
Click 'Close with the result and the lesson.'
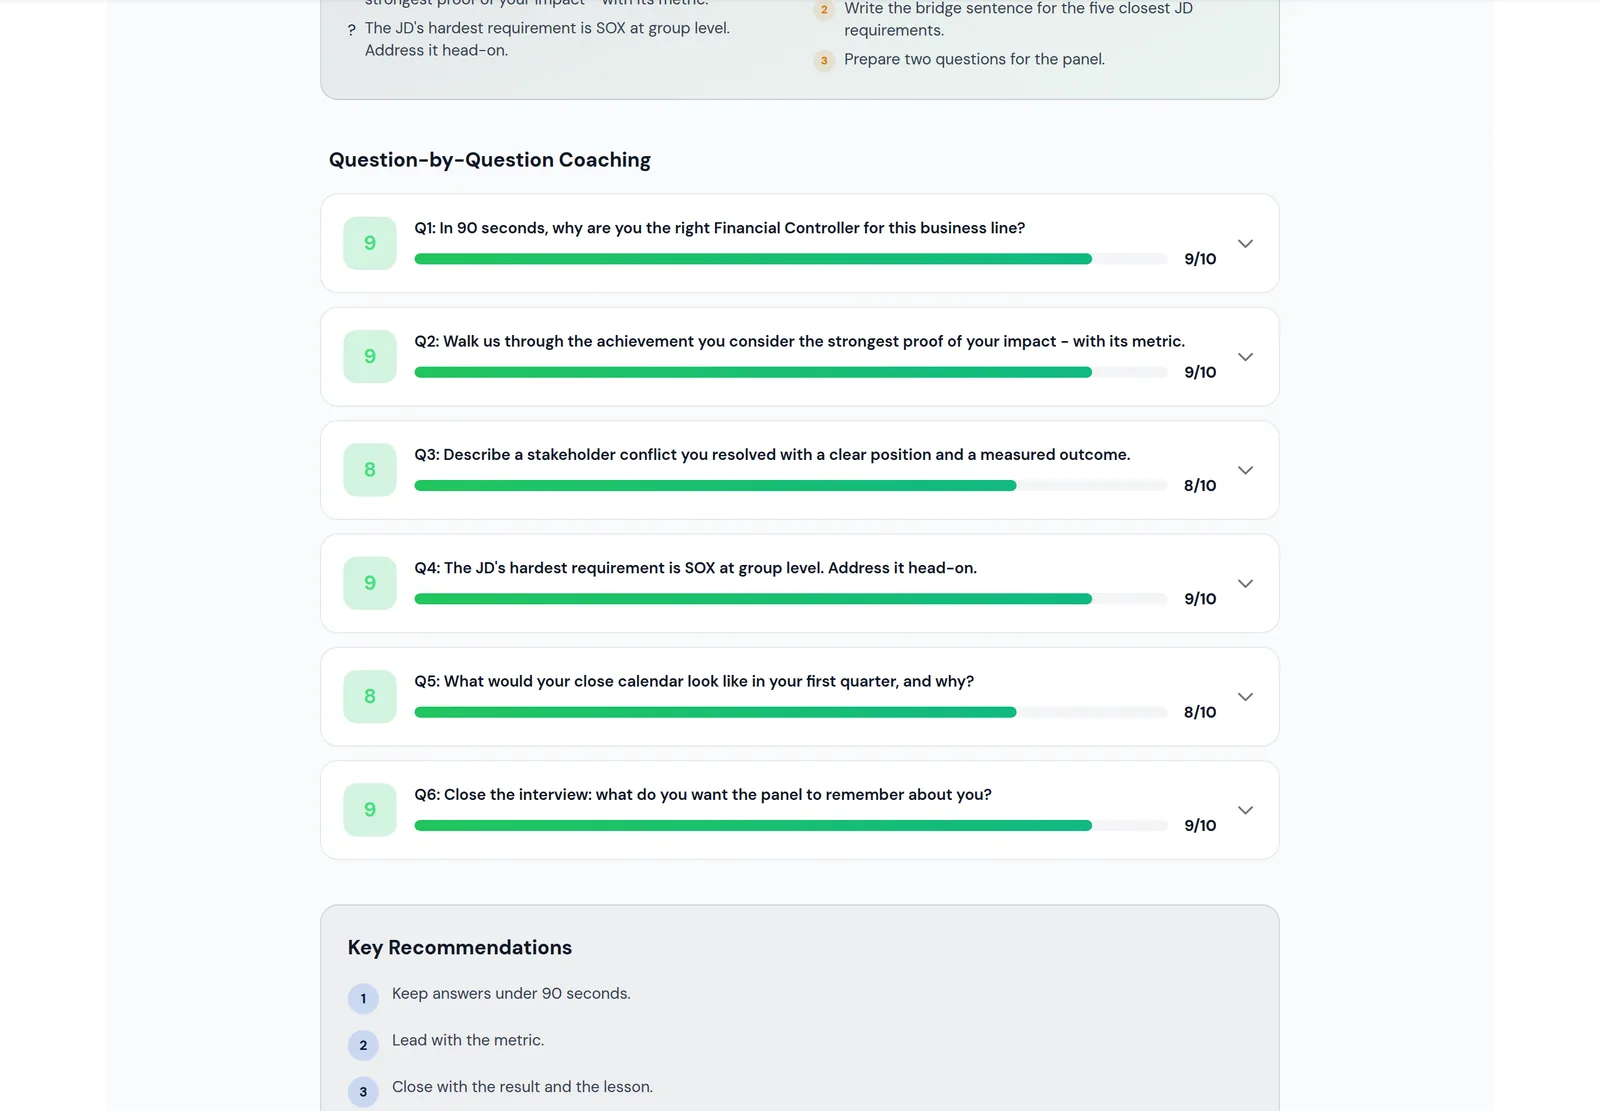click(522, 1087)
